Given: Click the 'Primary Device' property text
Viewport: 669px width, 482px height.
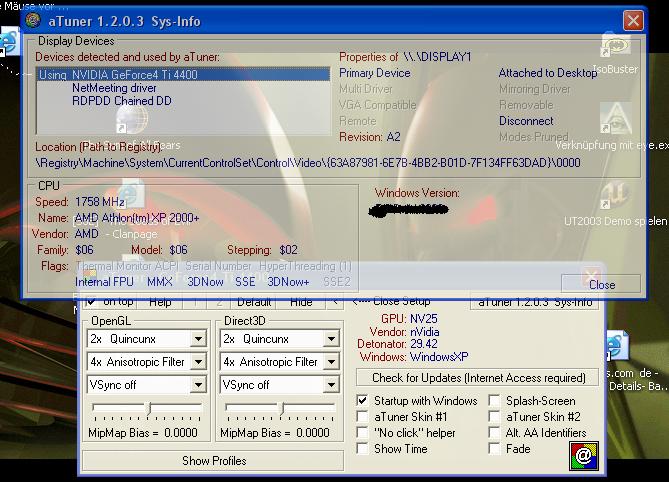Looking at the screenshot, I should click(375, 73).
